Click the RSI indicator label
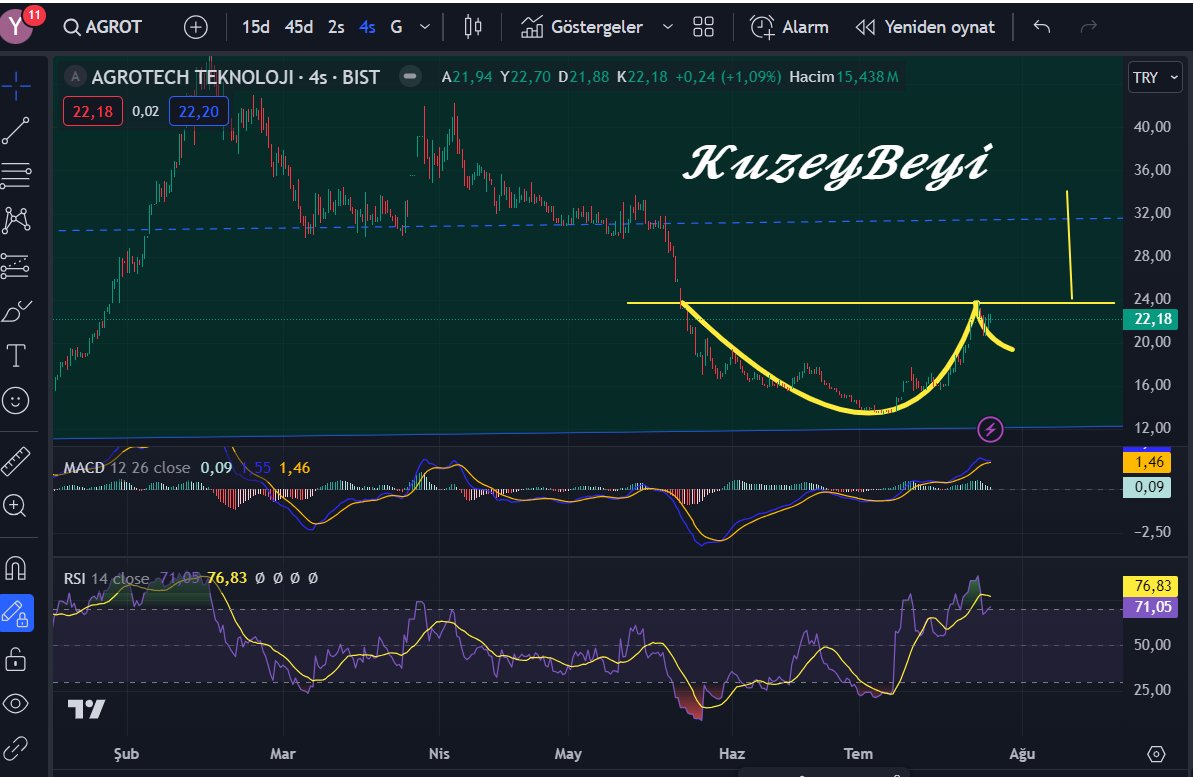Screen dimensions: 1193x777 point(75,578)
